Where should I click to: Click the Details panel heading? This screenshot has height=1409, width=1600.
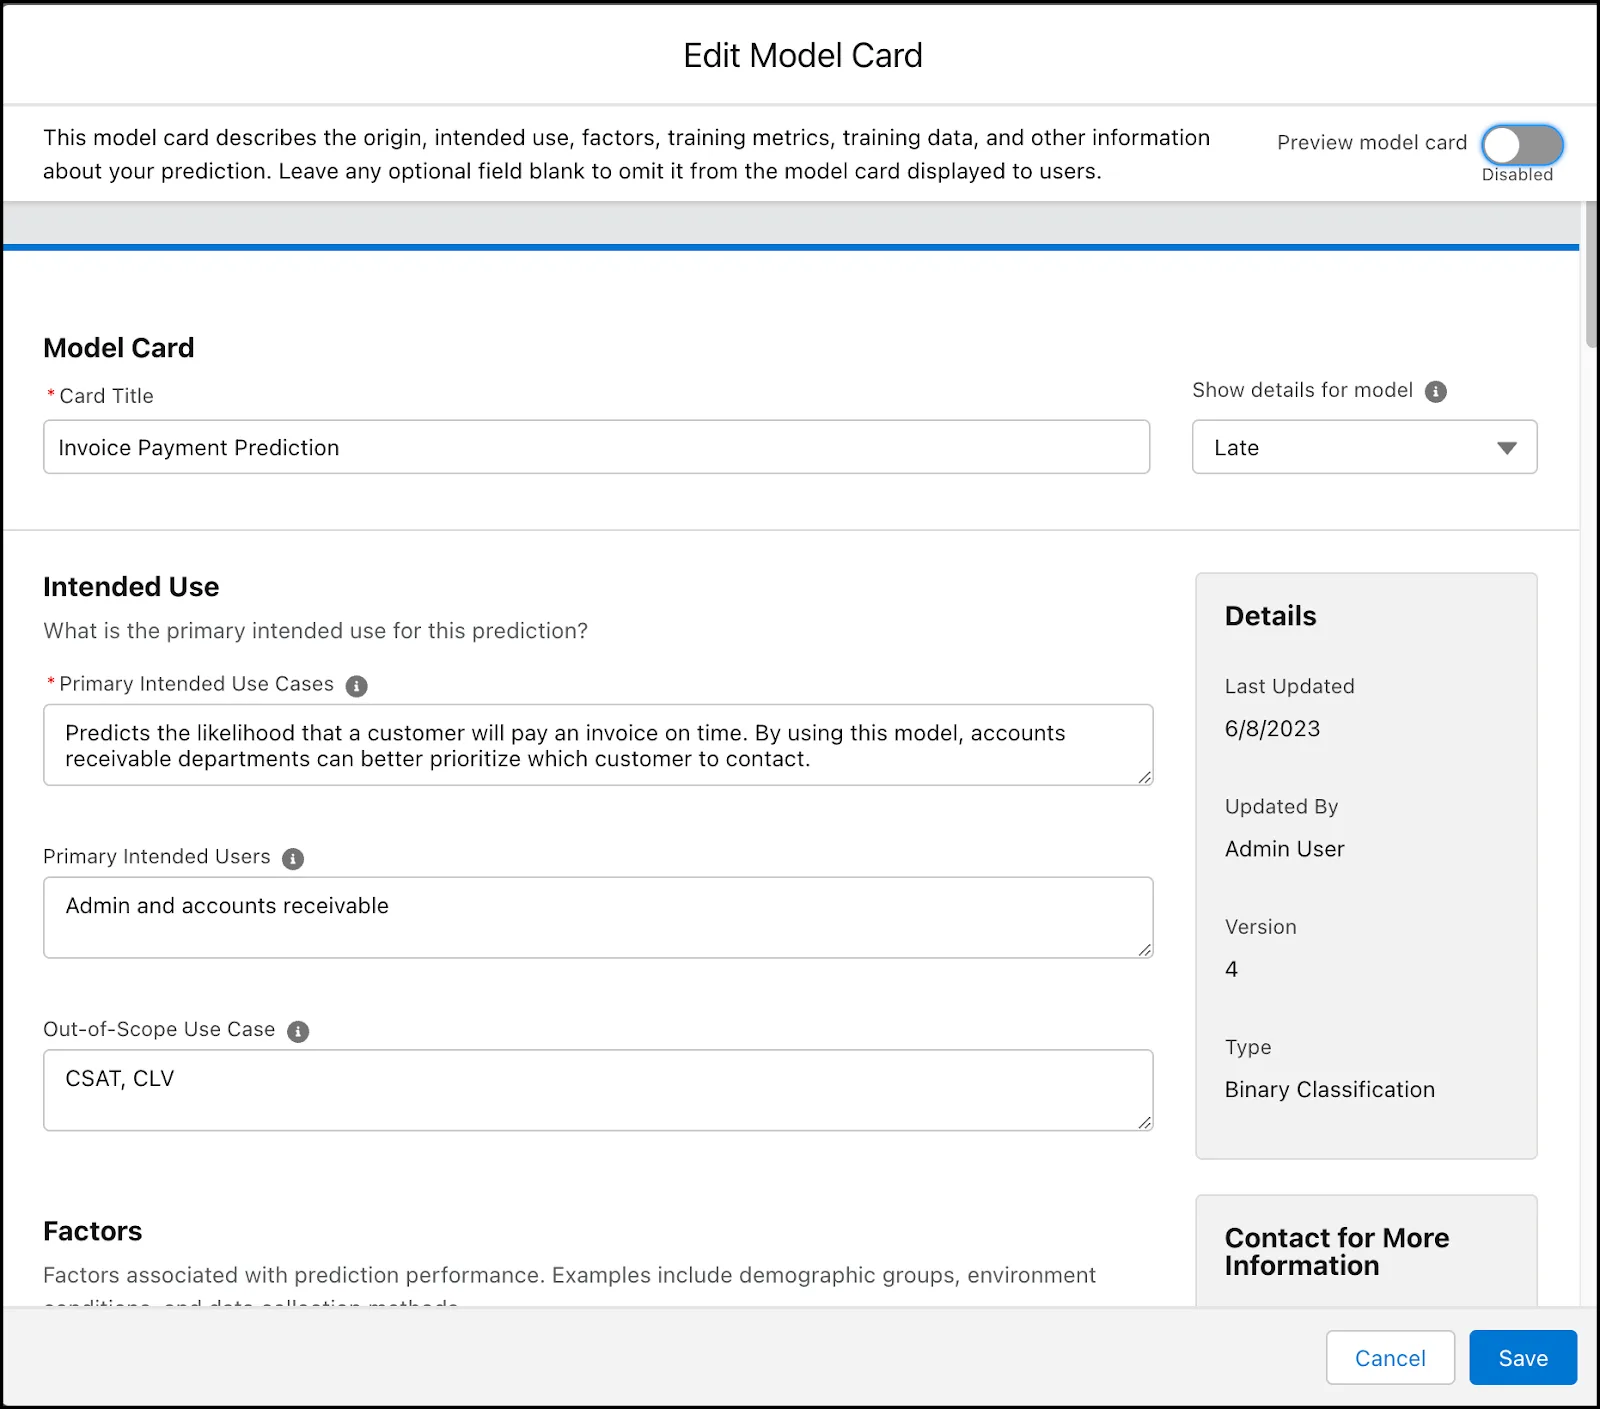click(x=1270, y=616)
